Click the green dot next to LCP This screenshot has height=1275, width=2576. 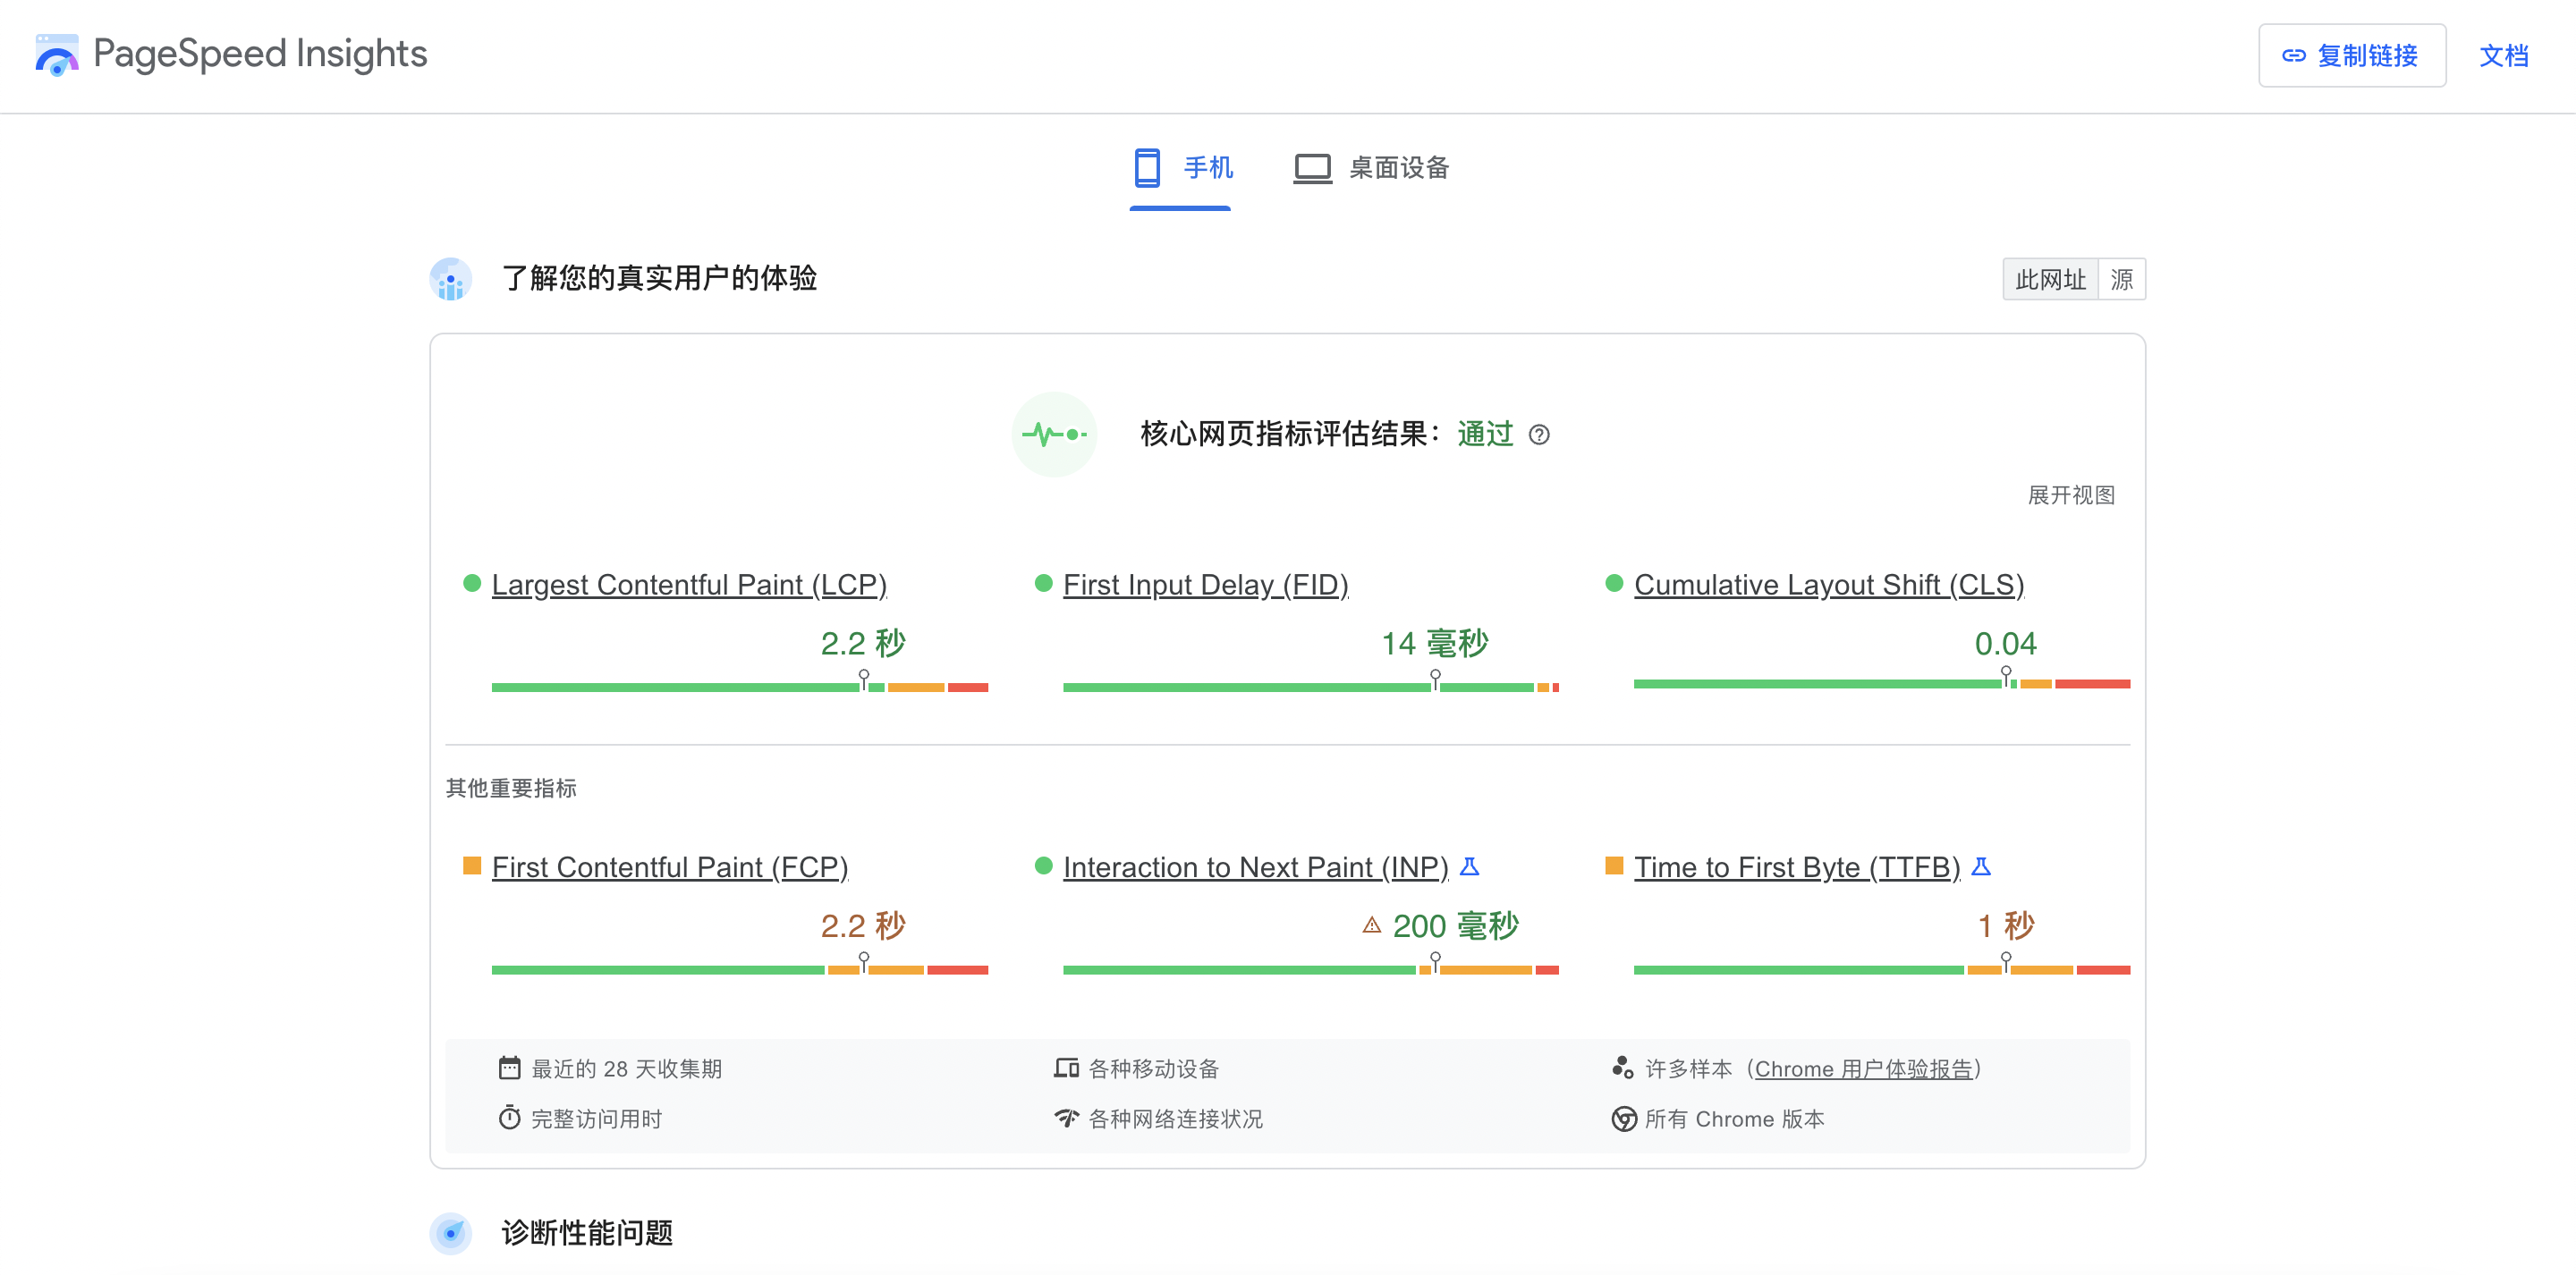[472, 583]
